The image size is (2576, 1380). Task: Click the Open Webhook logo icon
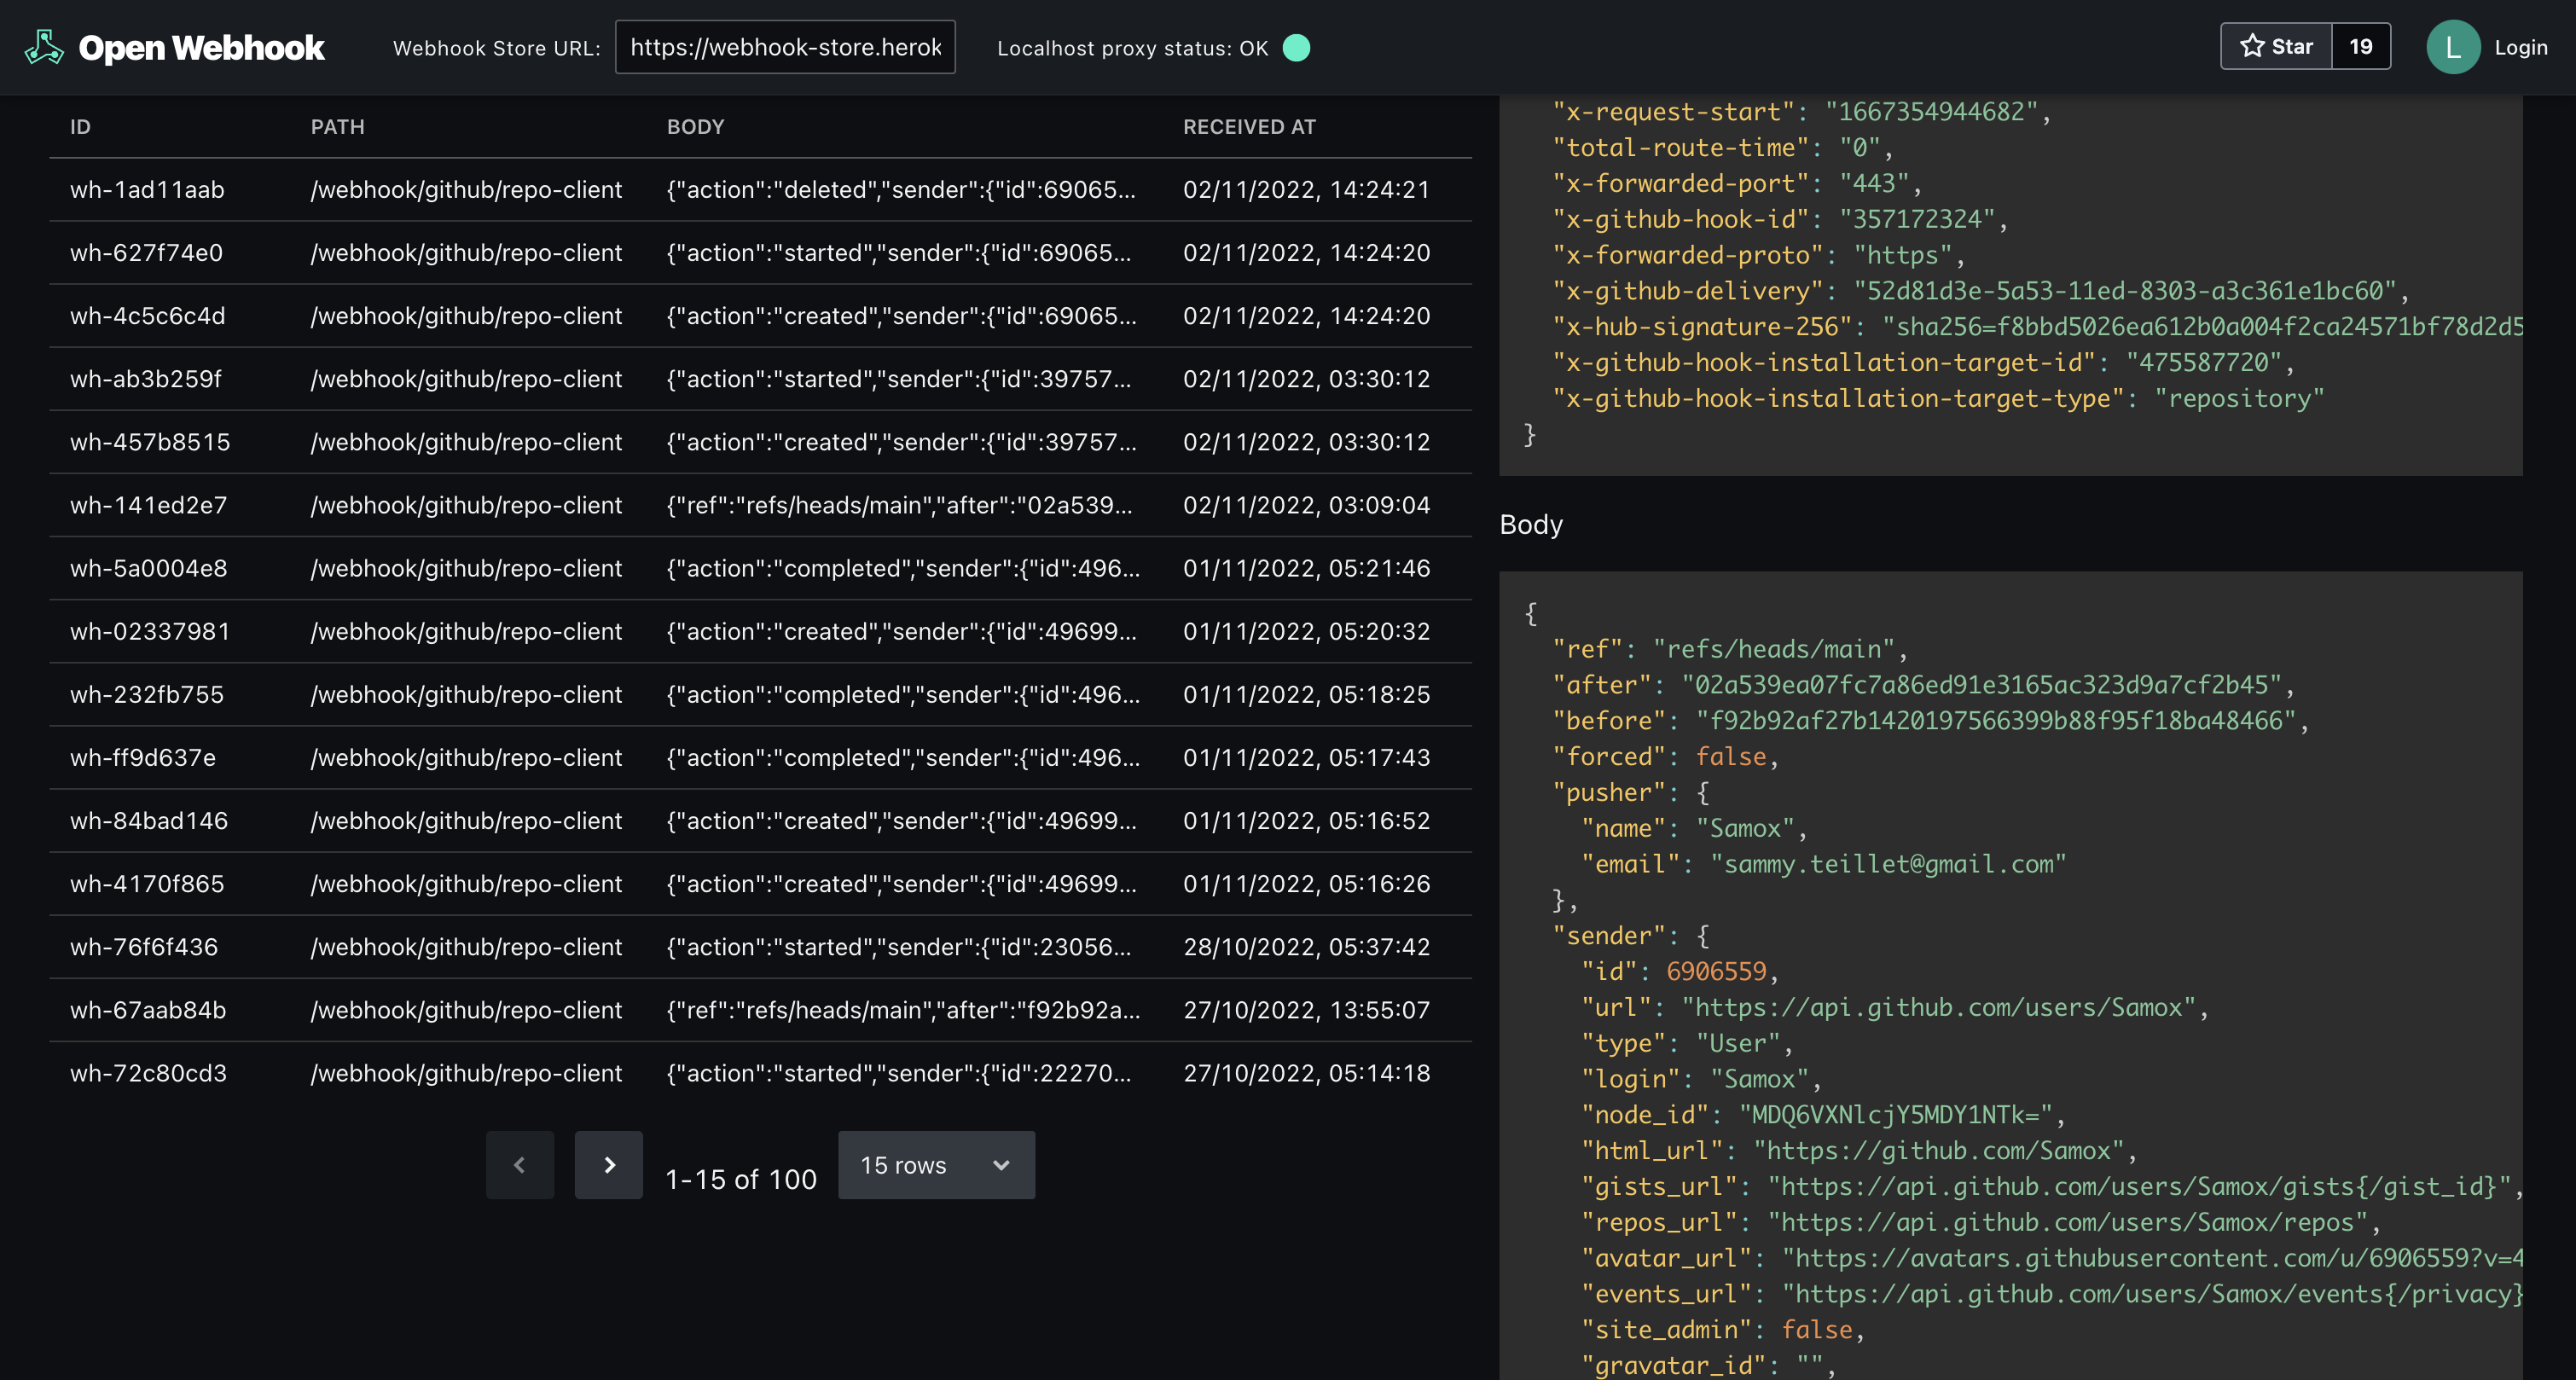[45, 47]
